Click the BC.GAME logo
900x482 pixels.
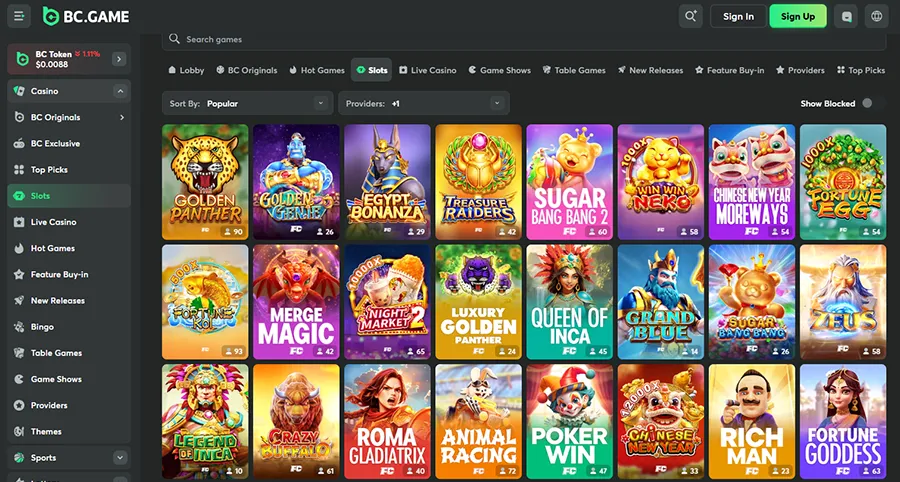86,16
